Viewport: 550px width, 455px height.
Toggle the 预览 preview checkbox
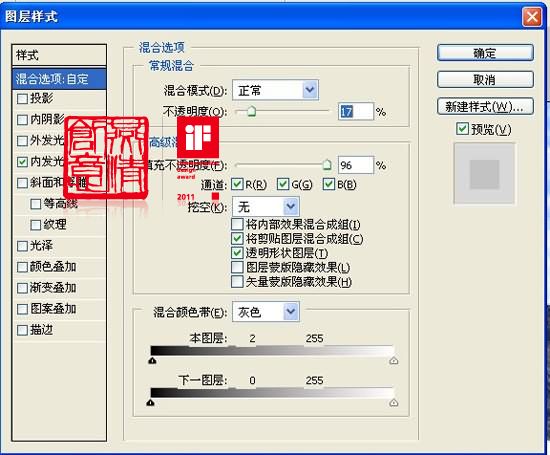(x=462, y=129)
